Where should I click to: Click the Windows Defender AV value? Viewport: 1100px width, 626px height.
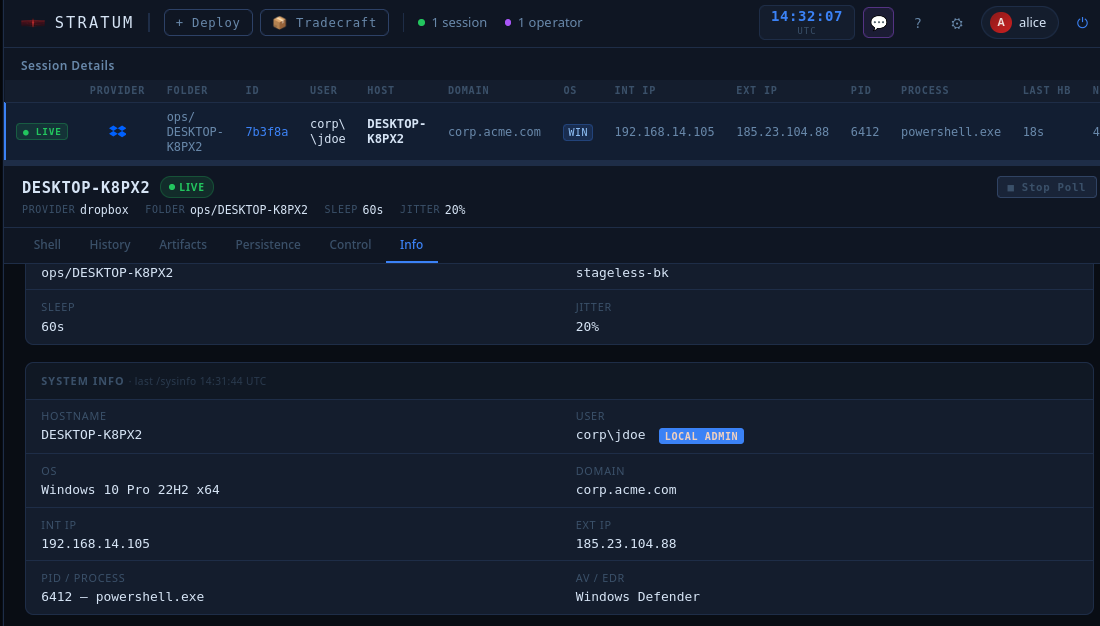(x=638, y=597)
